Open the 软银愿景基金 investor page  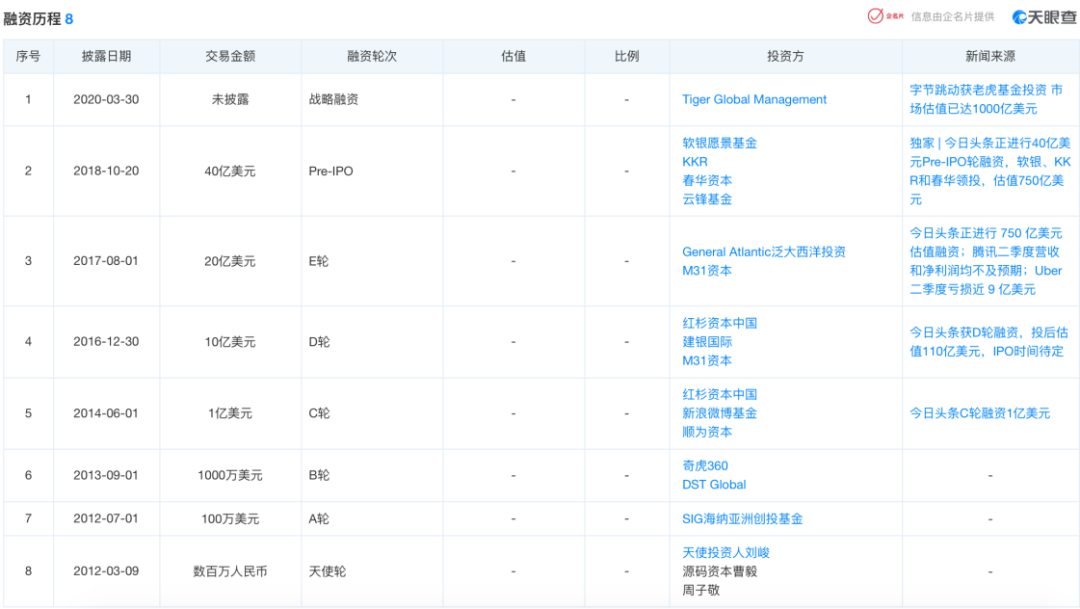[x=719, y=143]
